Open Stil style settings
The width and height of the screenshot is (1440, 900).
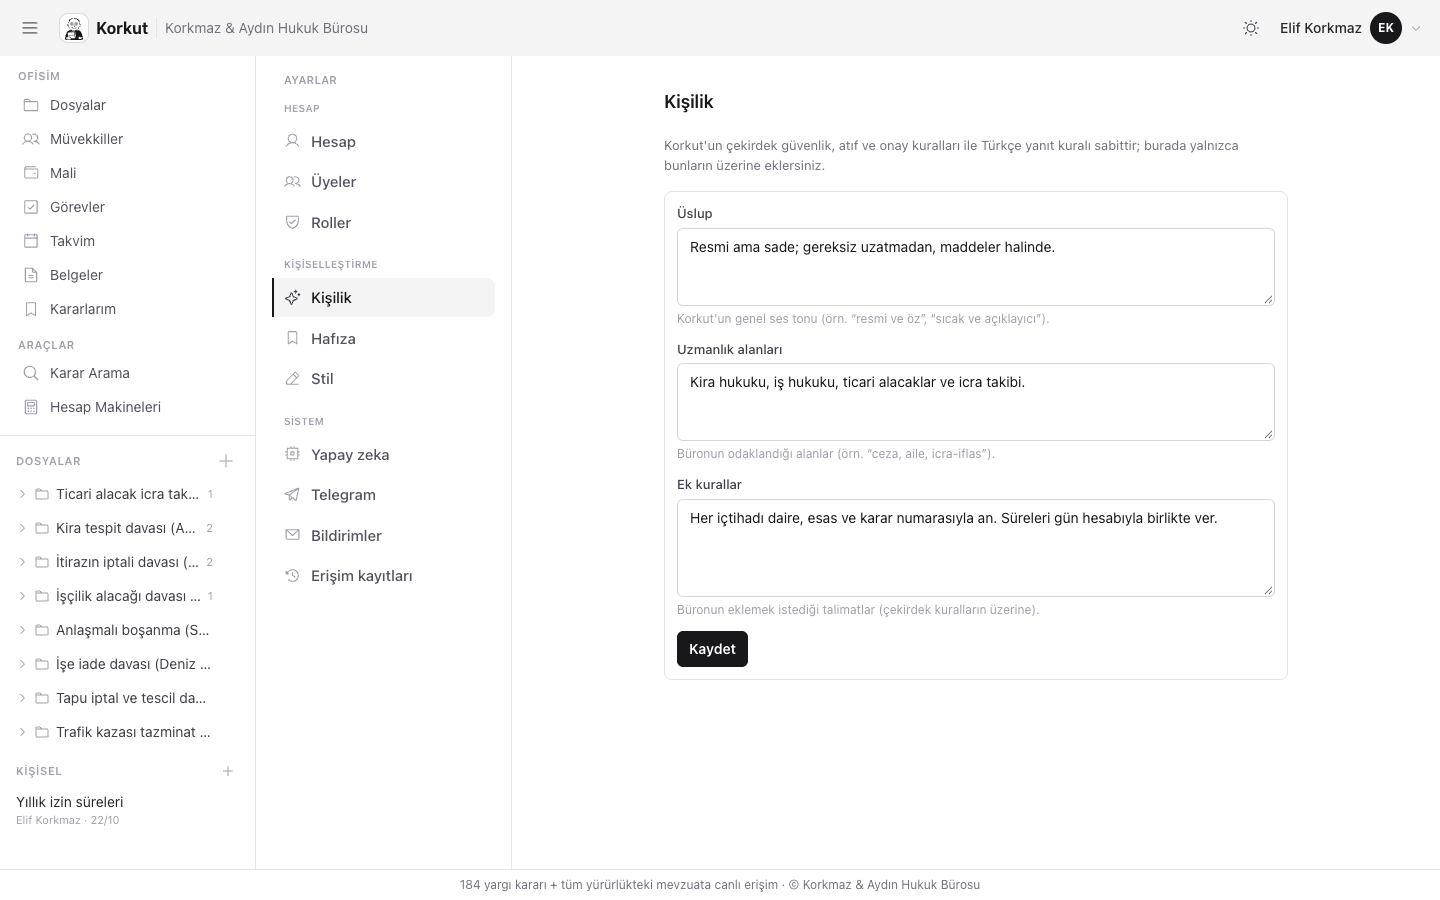pos(383,379)
